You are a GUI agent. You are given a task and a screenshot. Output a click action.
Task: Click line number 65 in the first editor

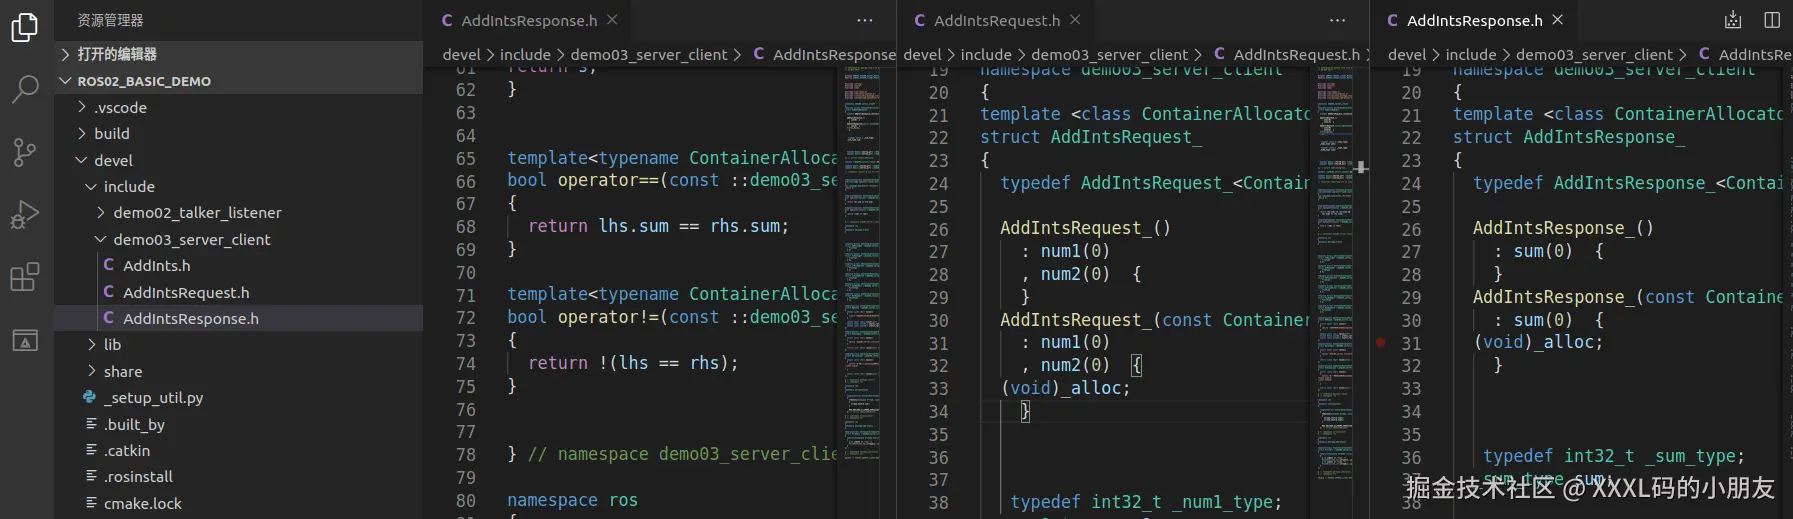point(466,159)
